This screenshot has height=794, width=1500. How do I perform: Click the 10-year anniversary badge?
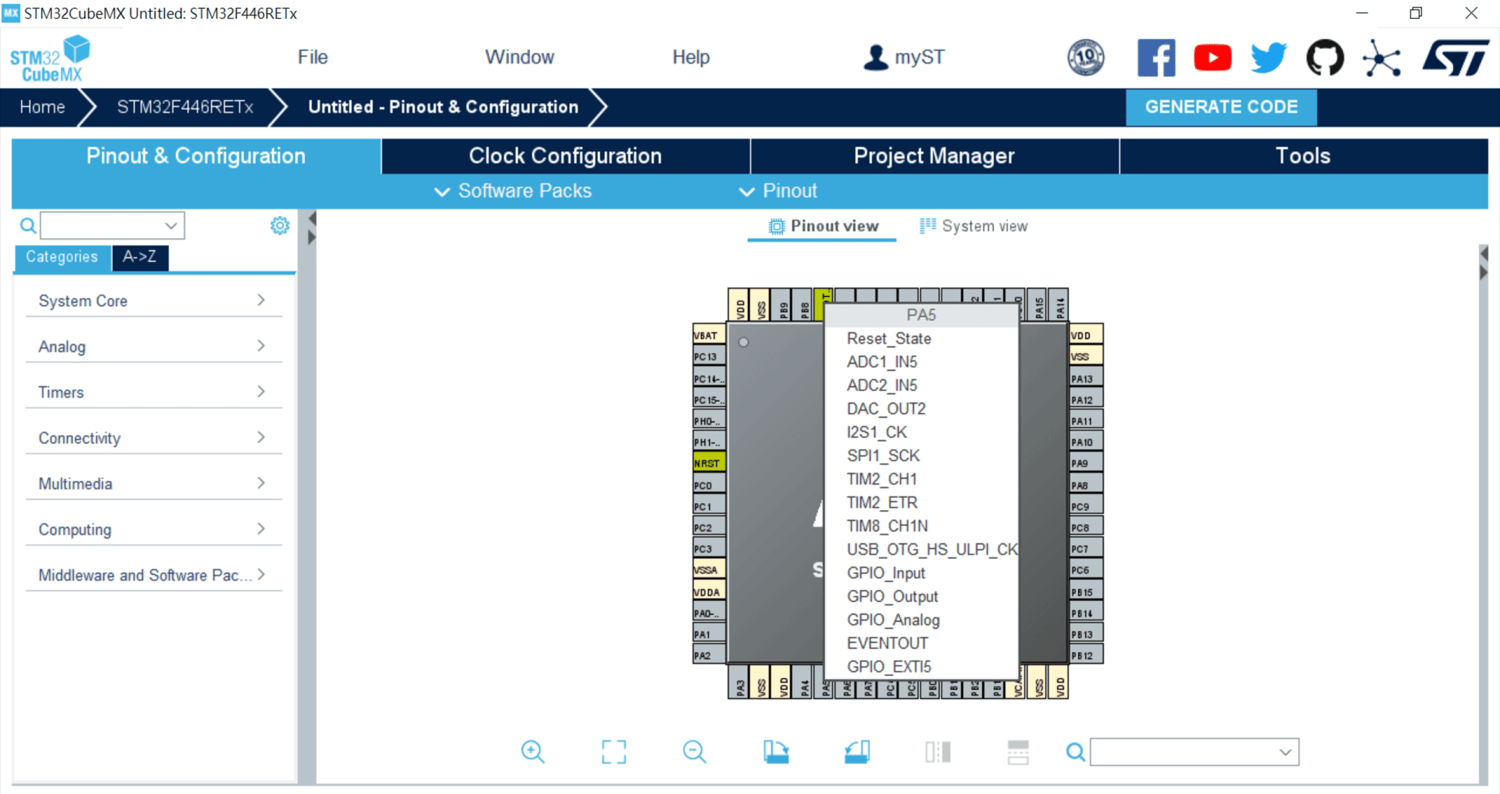(x=1086, y=58)
